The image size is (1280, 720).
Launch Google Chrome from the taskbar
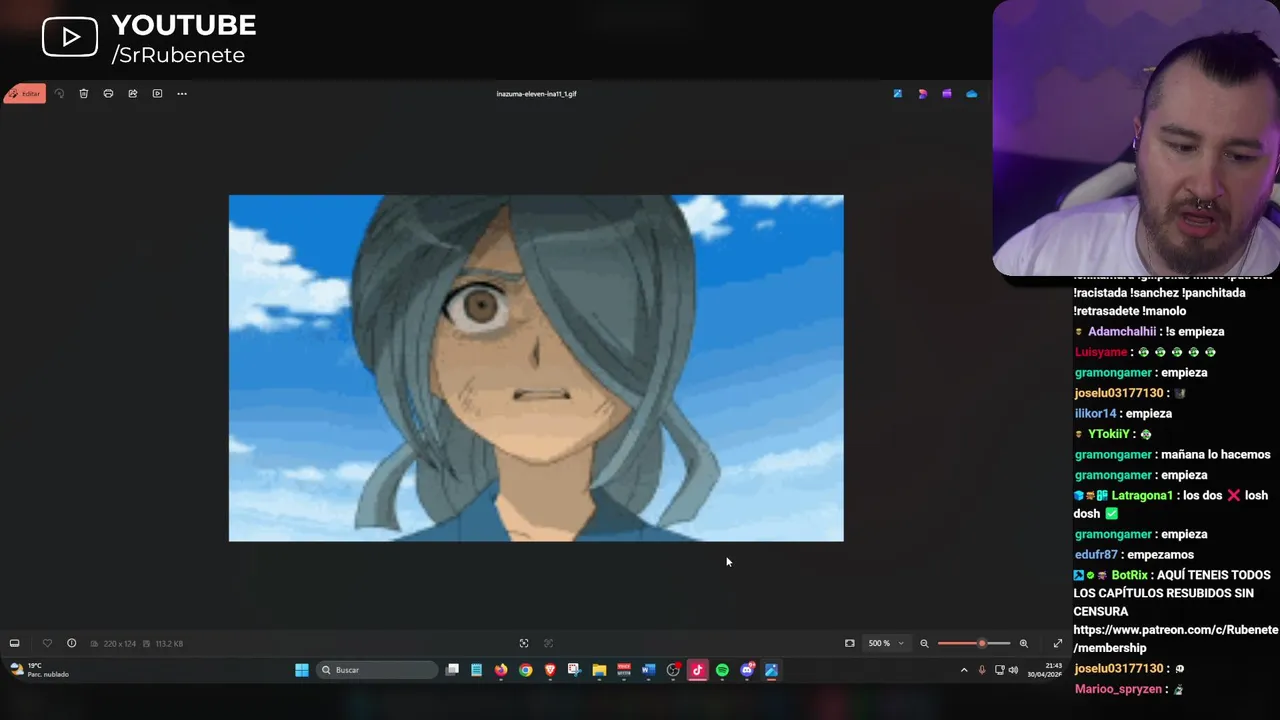click(x=526, y=670)
